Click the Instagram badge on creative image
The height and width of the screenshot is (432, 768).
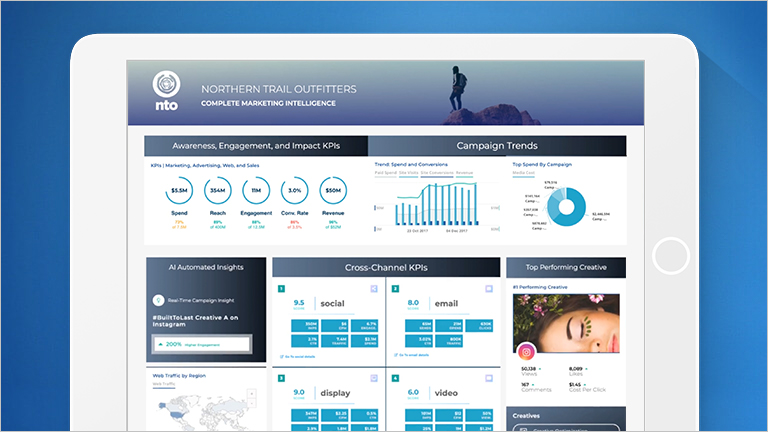pyautogui.click(x=526, y=352)
